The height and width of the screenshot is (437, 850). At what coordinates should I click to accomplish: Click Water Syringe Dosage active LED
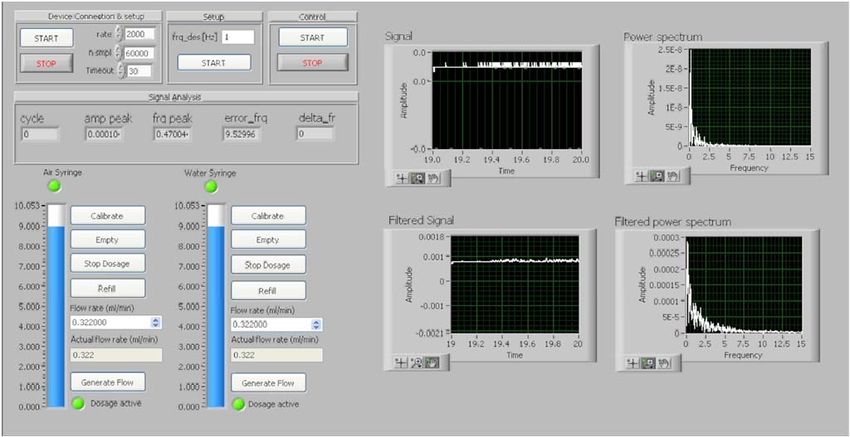(x=238, y=404)
